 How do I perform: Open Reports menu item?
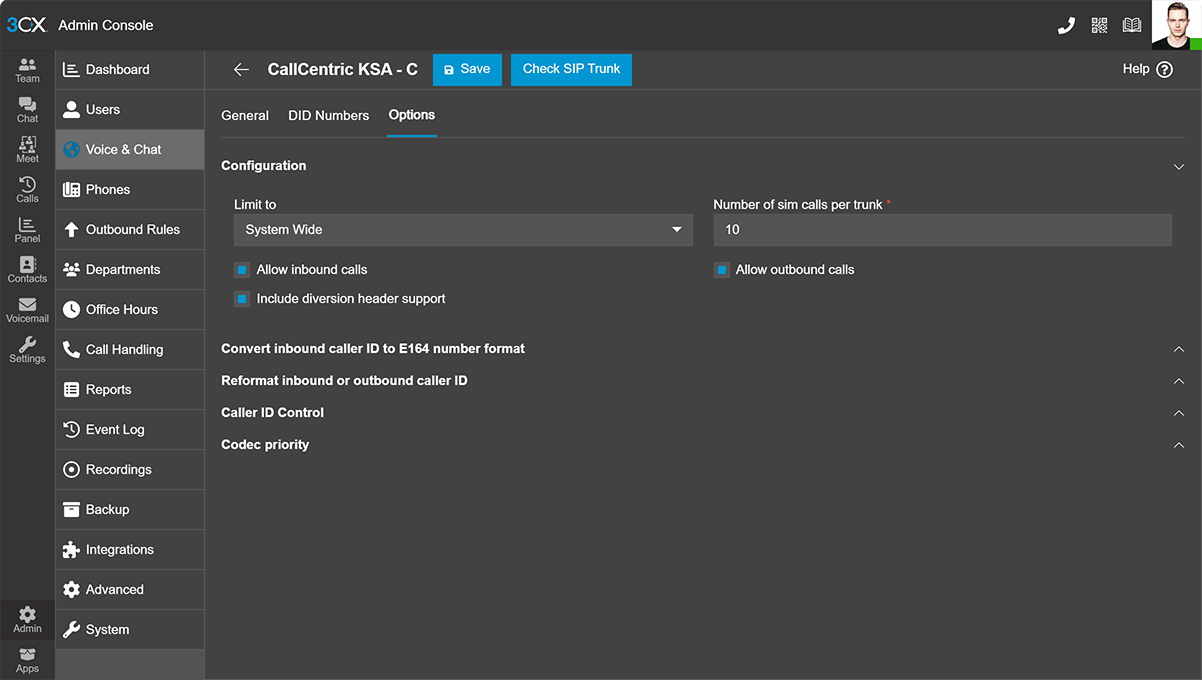[130, 390]
